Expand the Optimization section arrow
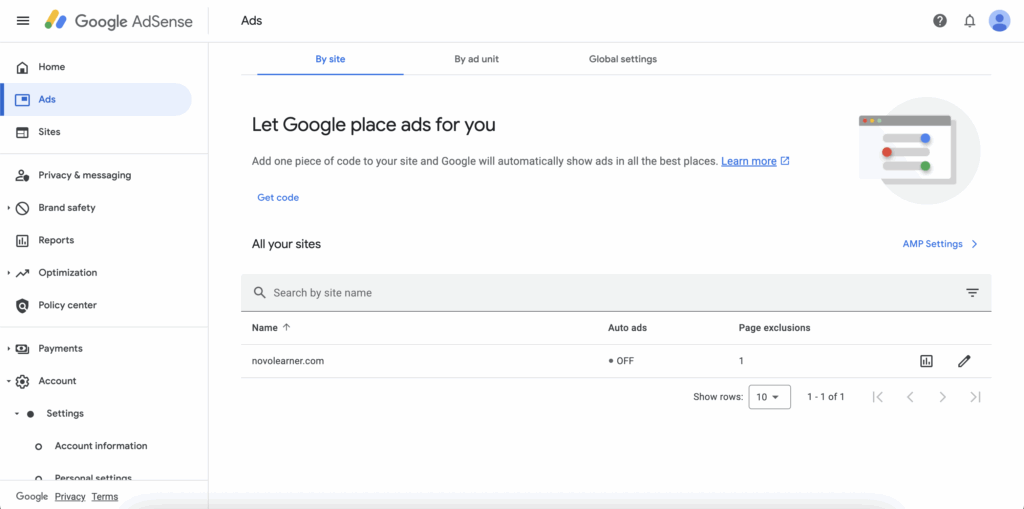This screenshot has height=509, width=1024. (x=8, y=273)
